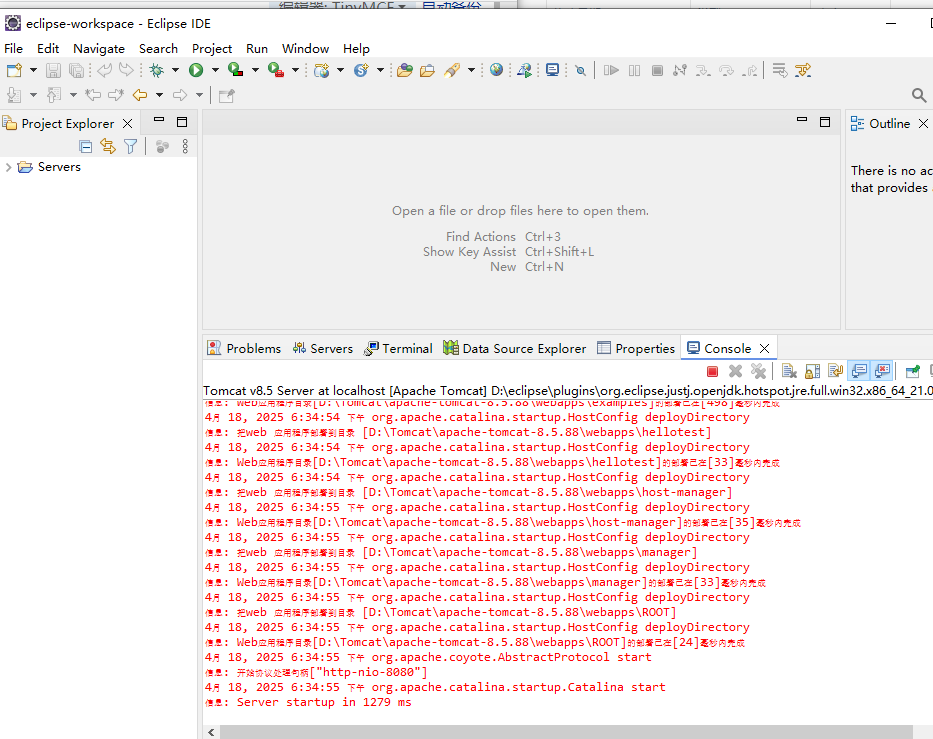Open the Web Browser globe icon

coord(496,70)
